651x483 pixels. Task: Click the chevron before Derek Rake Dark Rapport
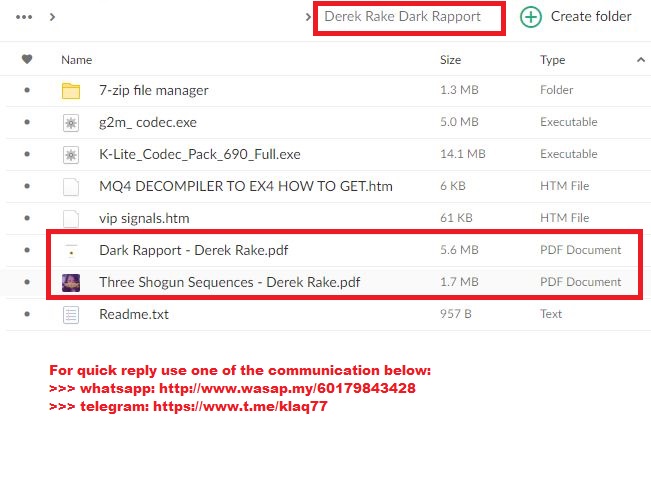click(x=308, y=17)
